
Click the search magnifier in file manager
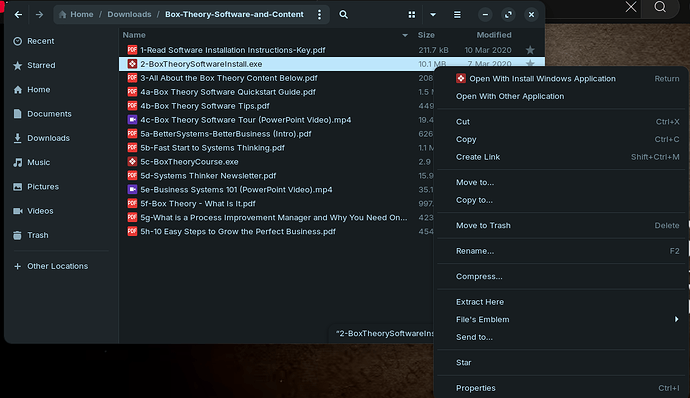[343, 15]
